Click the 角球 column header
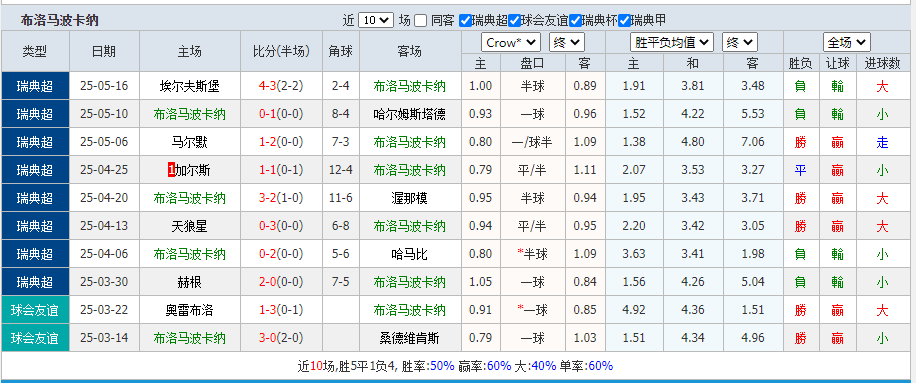Screen dimensions: 916x383 [341, 51]
